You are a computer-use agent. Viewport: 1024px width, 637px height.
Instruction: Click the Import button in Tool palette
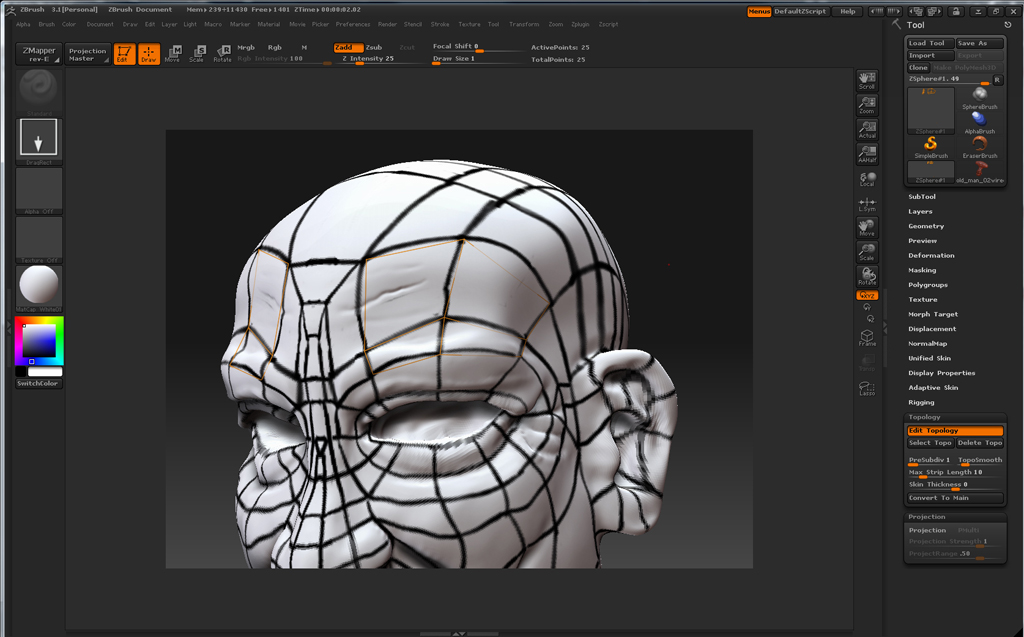click(x=930, y=56)
